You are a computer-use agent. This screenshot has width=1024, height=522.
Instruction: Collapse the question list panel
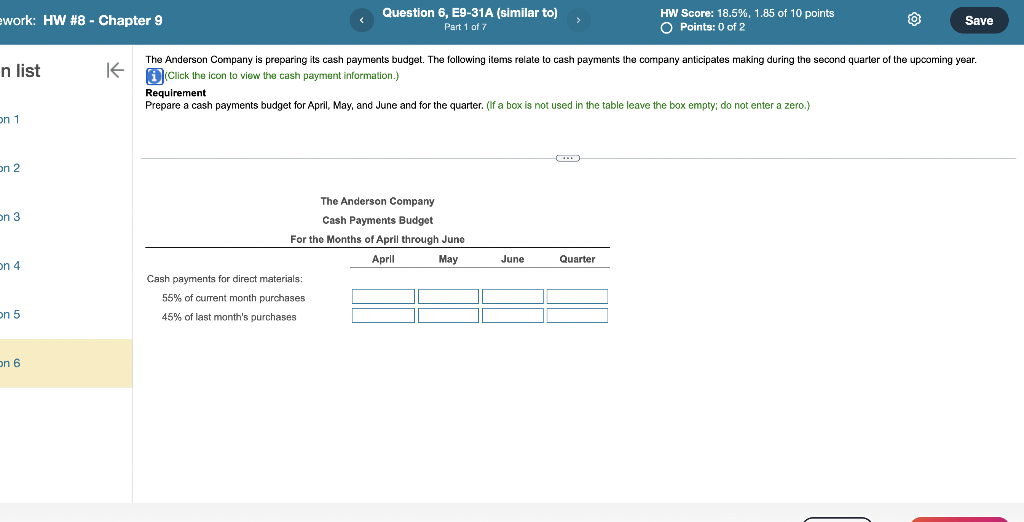click(x=115, y=70)
